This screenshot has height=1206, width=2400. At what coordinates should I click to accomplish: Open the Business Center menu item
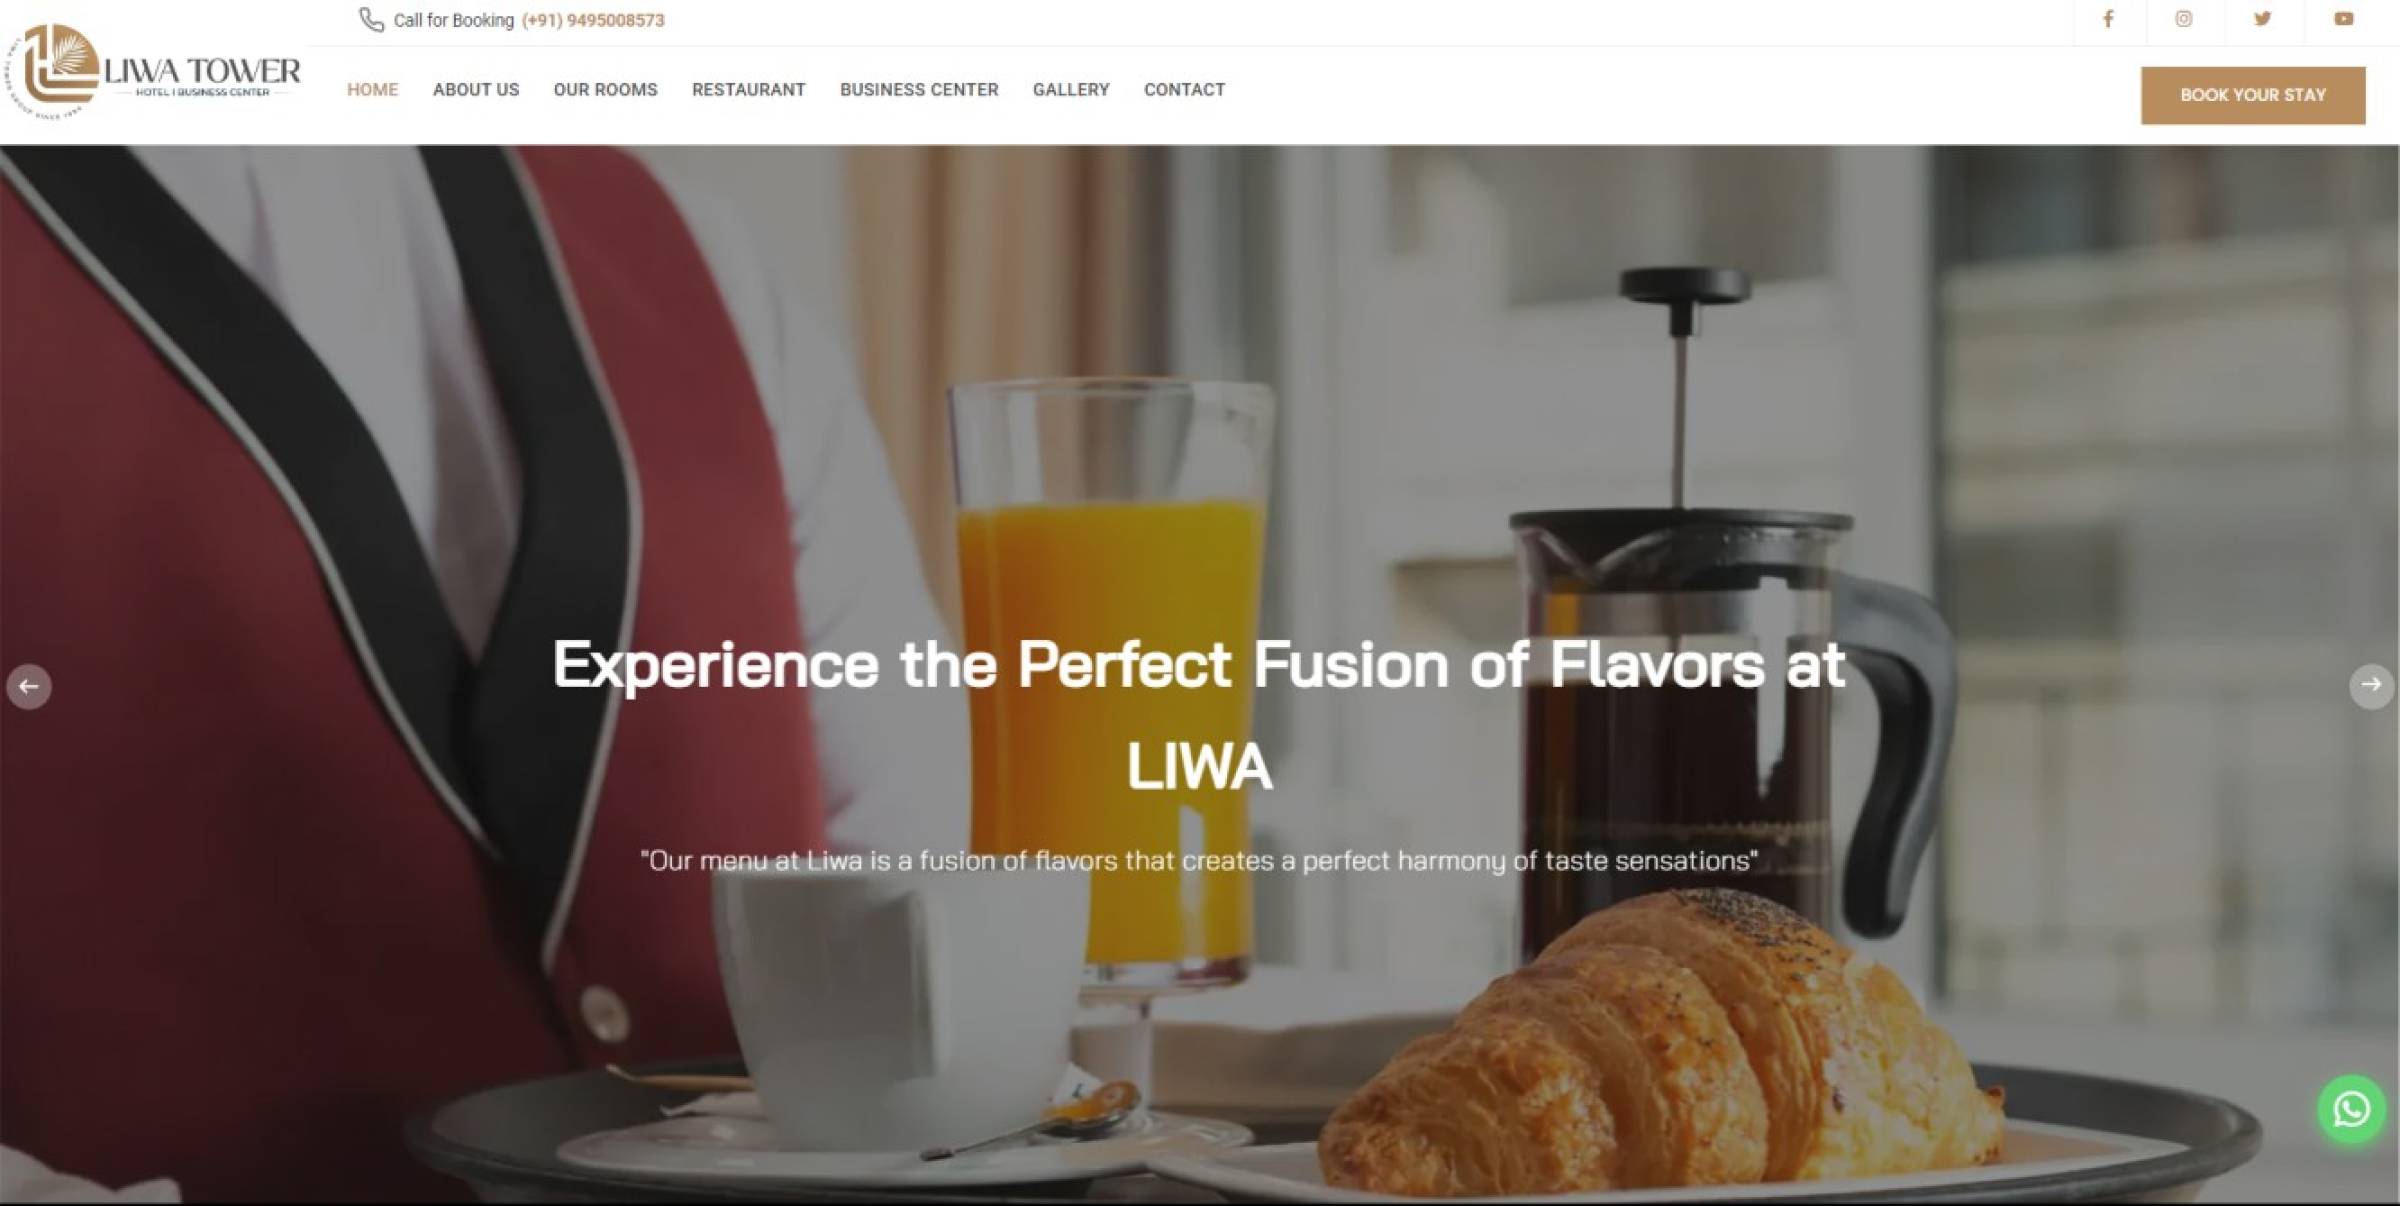click(919, 90)
